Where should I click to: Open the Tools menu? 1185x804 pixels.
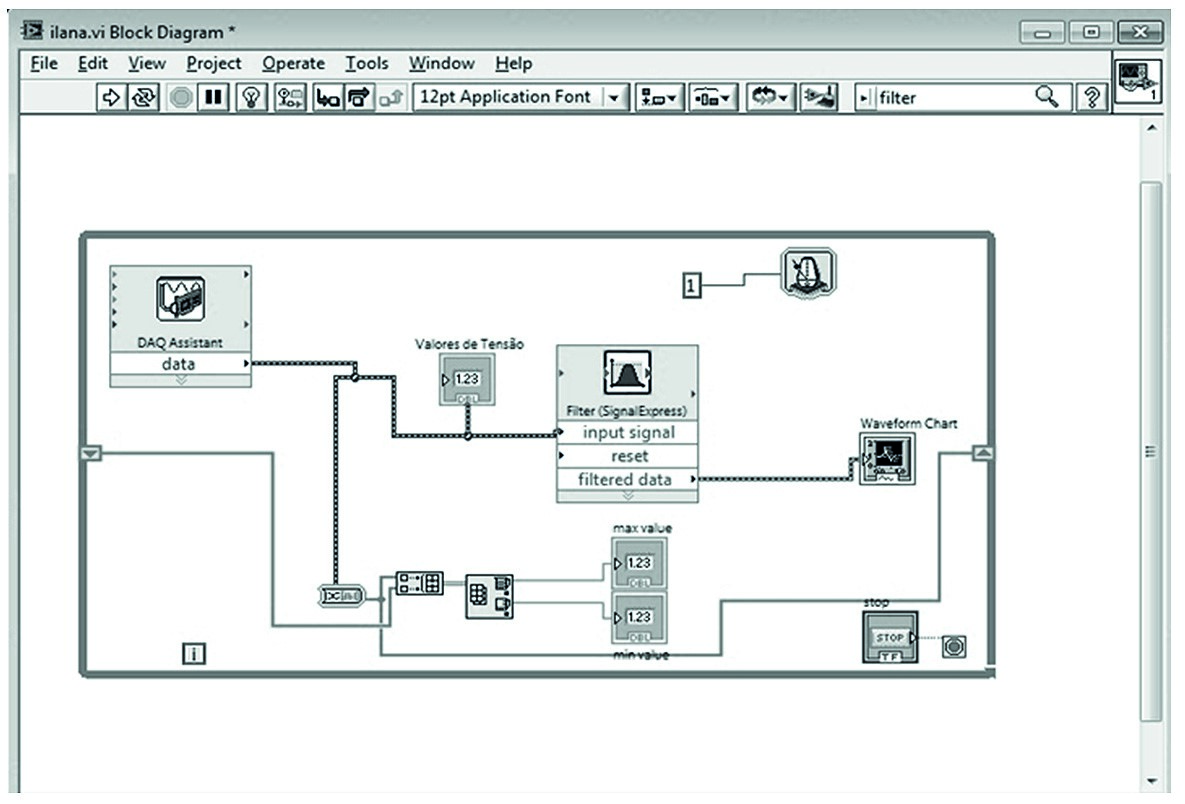366,64
